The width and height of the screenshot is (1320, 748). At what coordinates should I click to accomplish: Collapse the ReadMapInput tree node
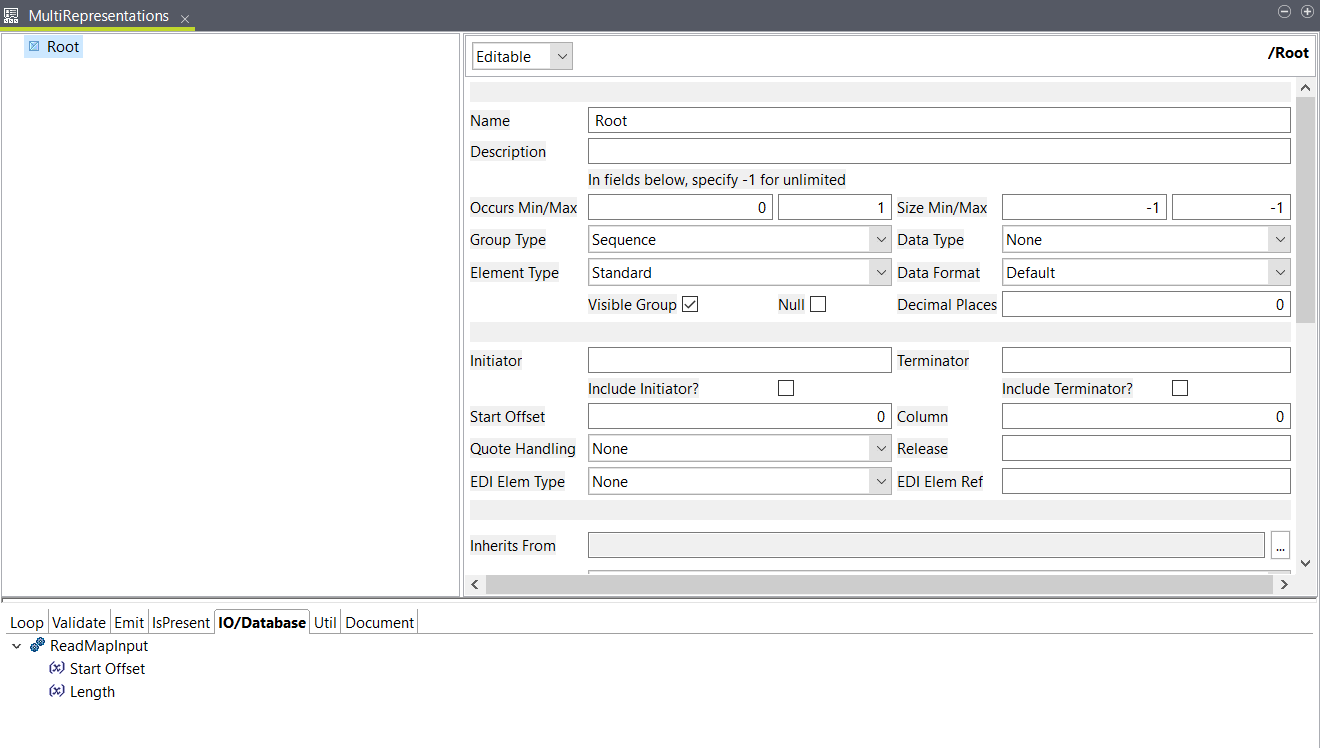pyautogui.click(x=16, y=645)
